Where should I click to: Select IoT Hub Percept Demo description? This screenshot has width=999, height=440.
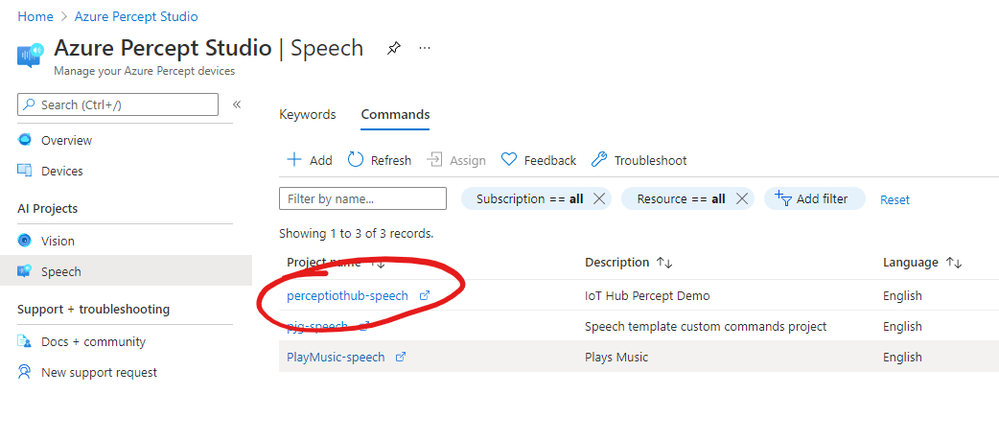647,295
